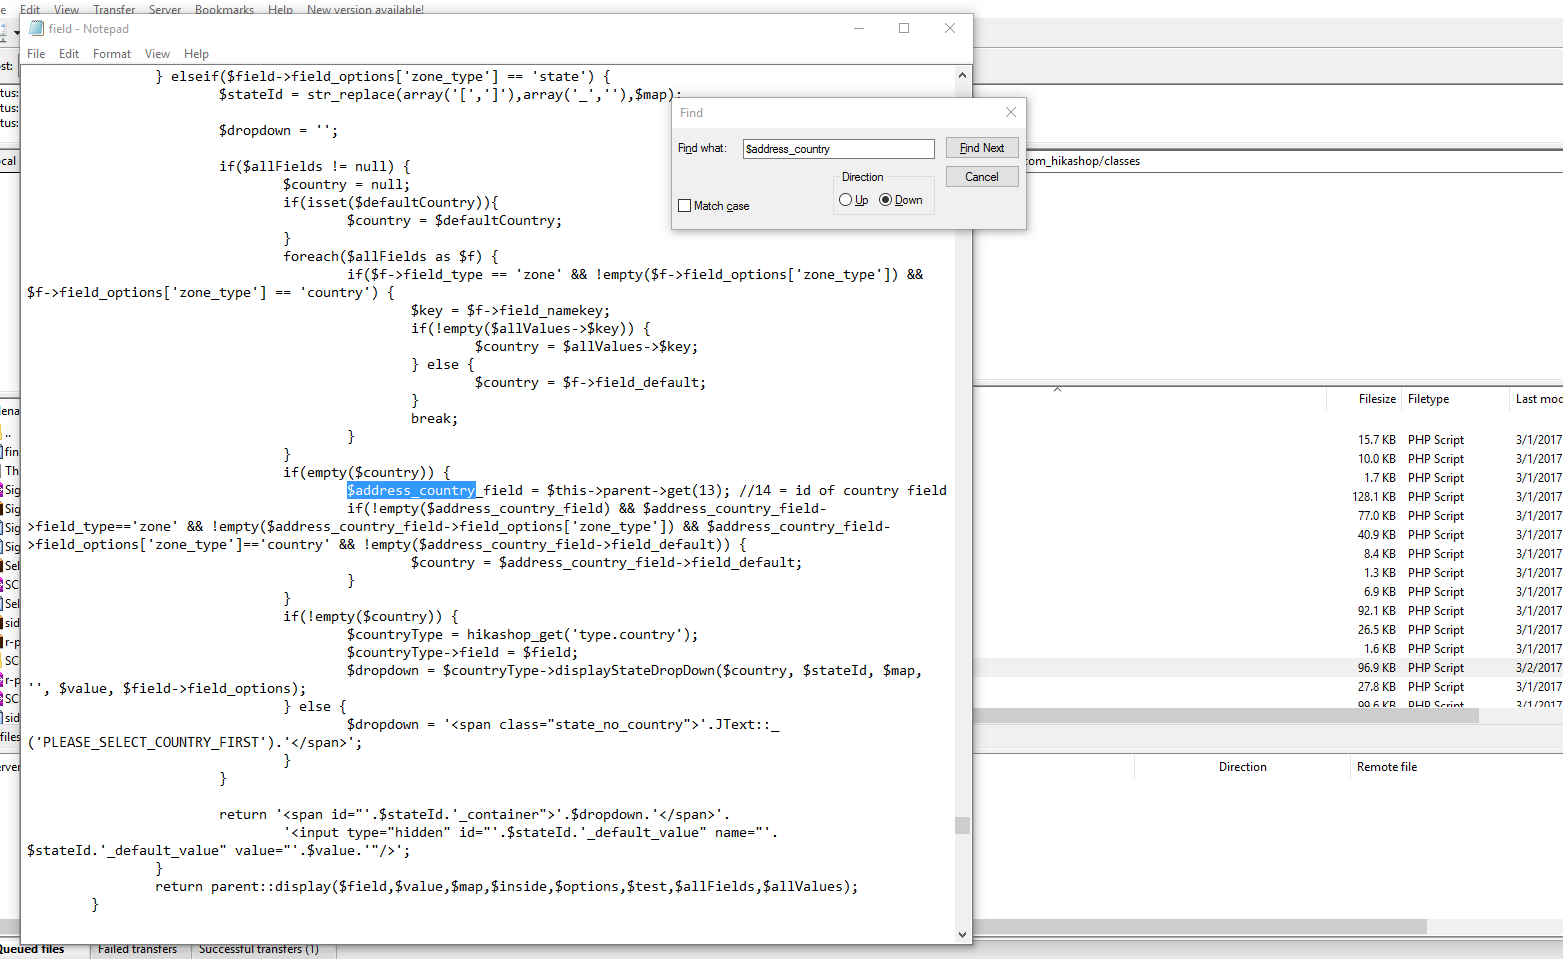This screenshot has height=959, width=1563.
Task: Click the sort arrow above file list
Action: (1057, 389)
